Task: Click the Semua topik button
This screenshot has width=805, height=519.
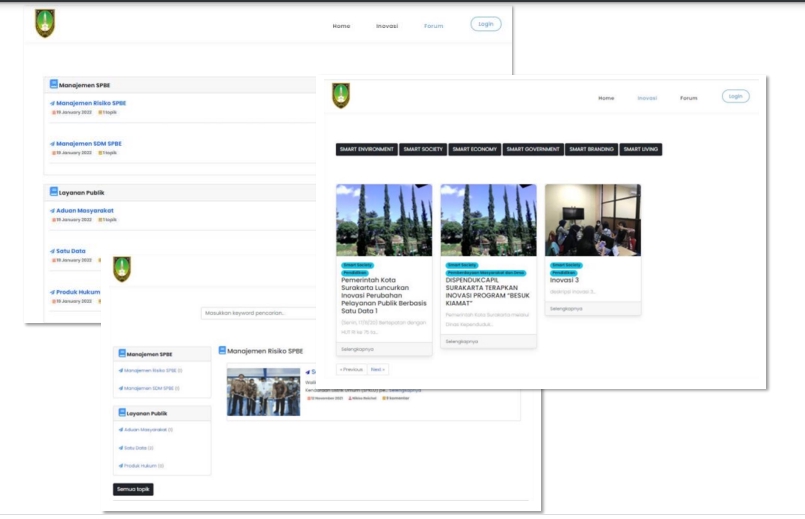Action: click(x=133, y=489)
